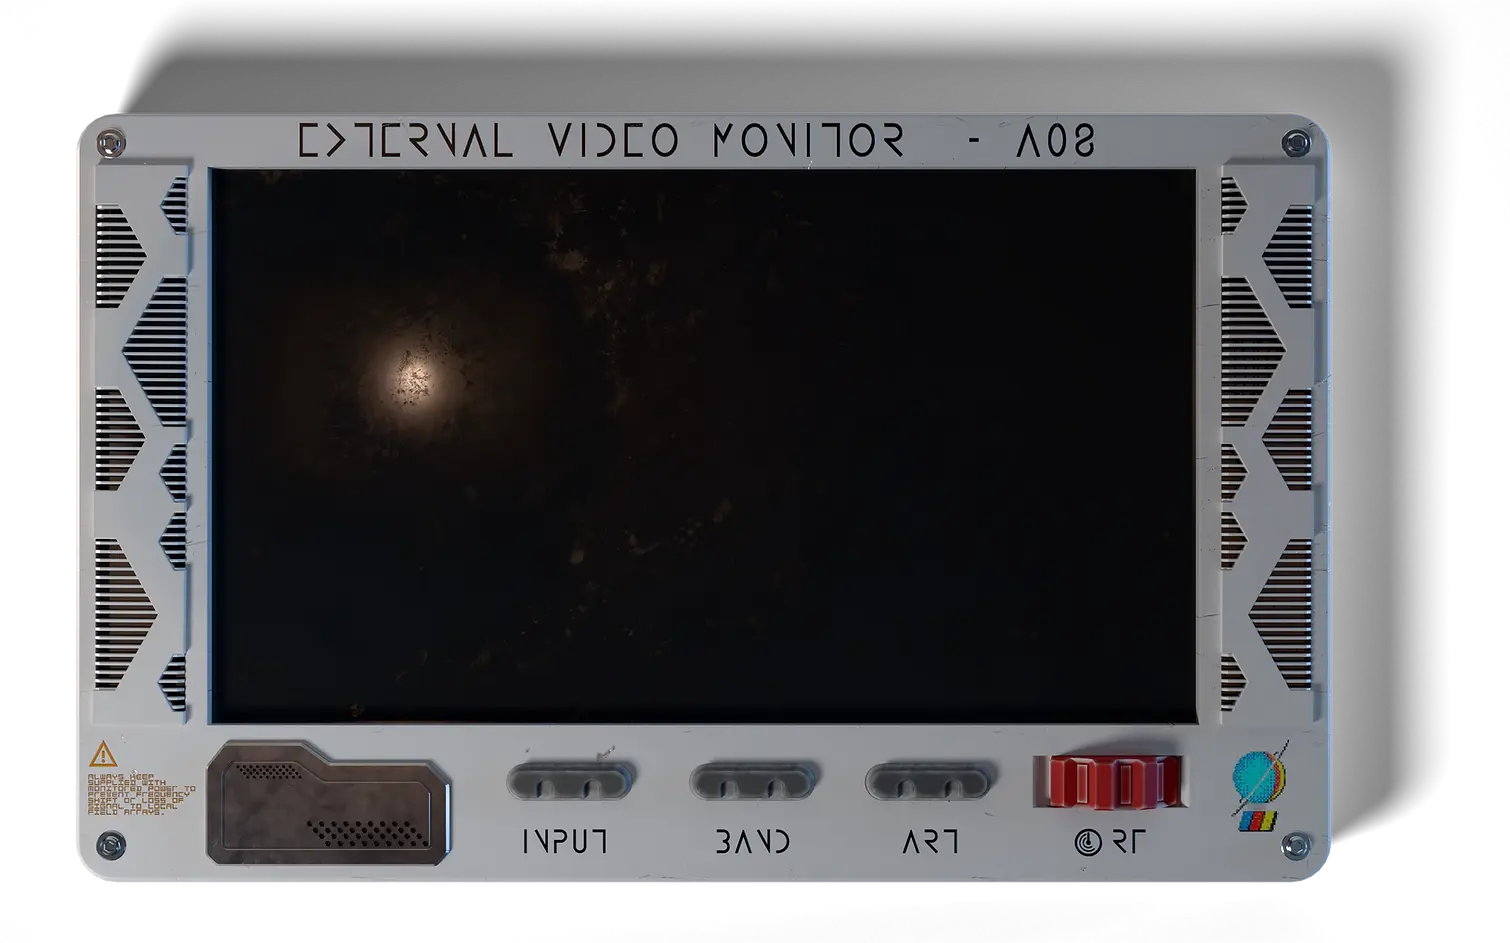Toggle the ART switch

tap(928, 780)
